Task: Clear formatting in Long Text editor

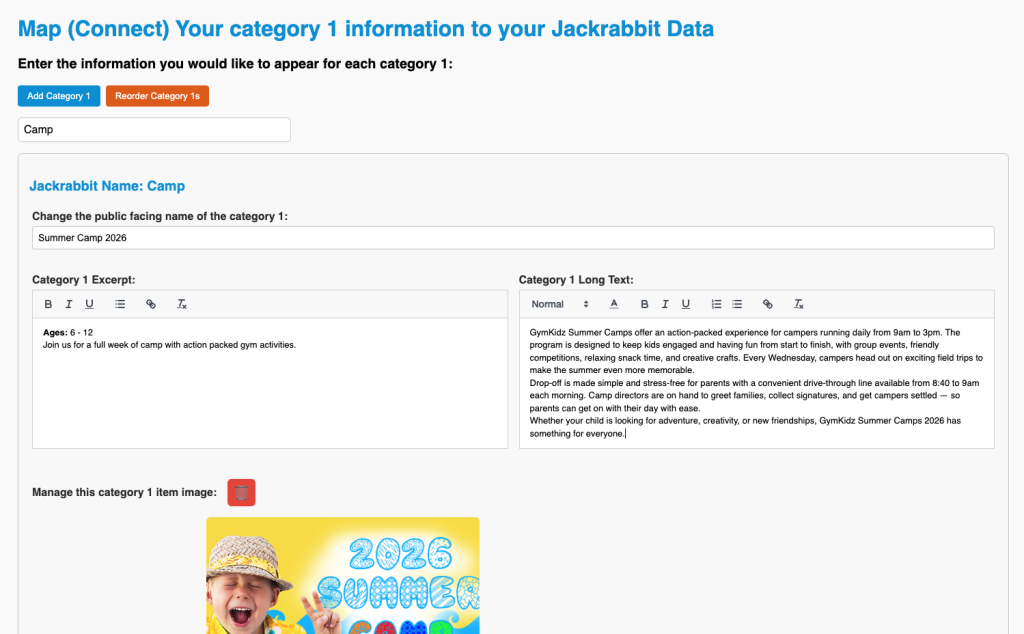Action: (799, 304)
